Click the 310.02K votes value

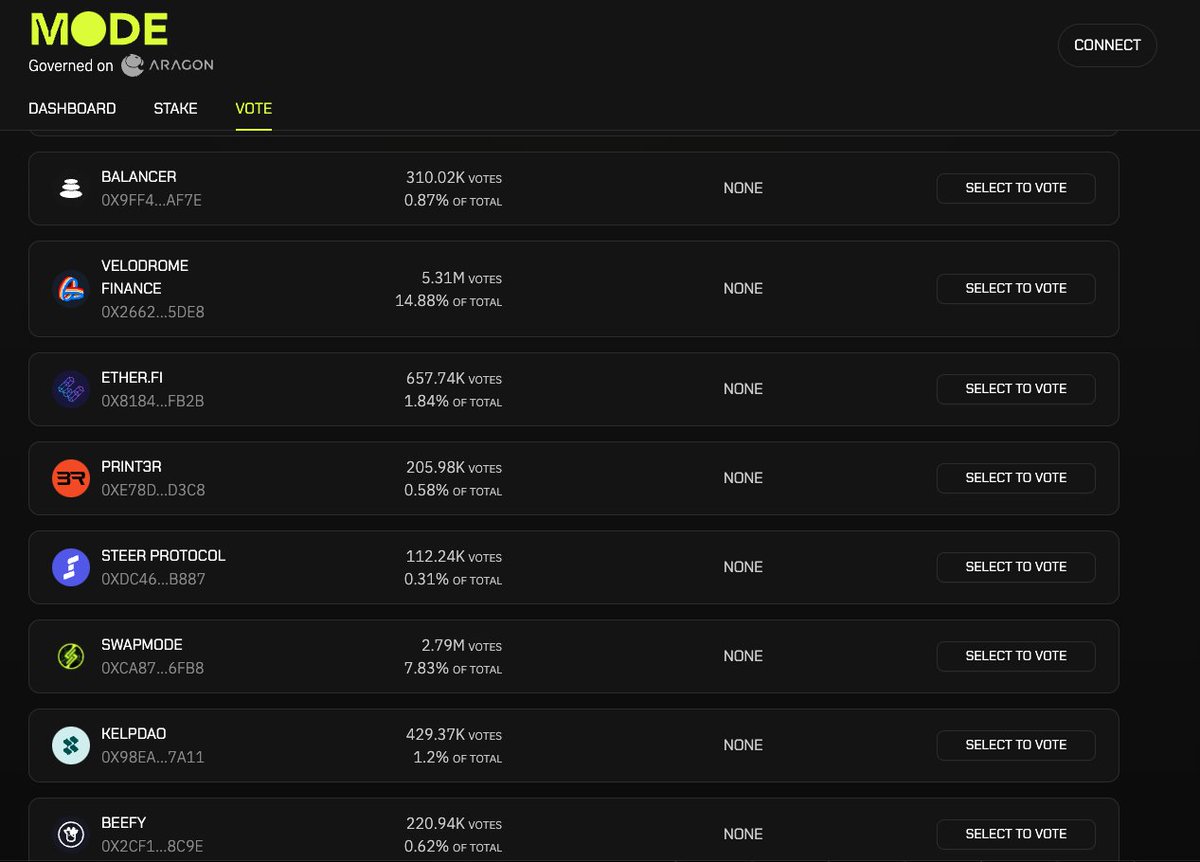(453, 178)
